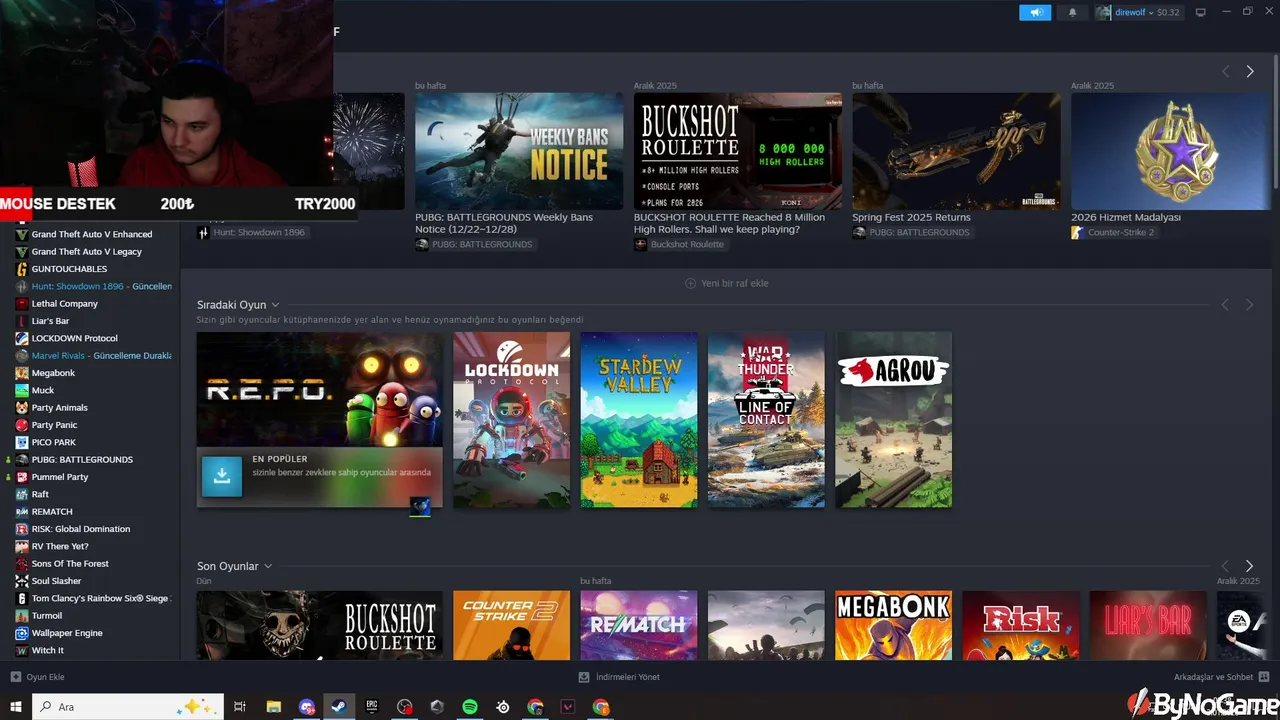
Task: Open 2026 Hizmet Madalyası news title
Action: point(1126,217)
